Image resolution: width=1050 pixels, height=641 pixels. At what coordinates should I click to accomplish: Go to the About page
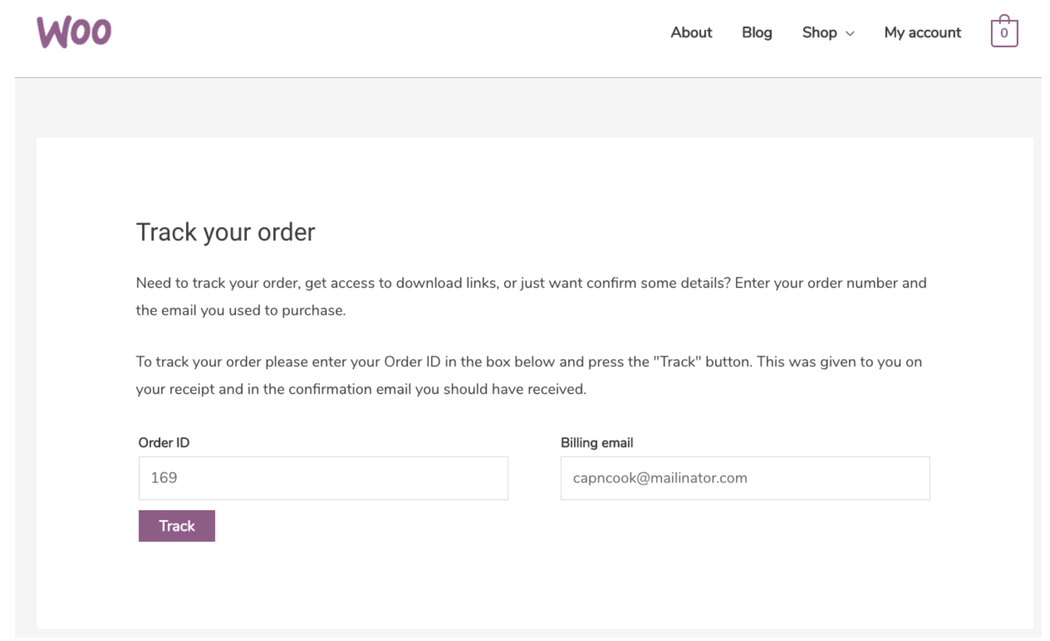tap(691, 33)
